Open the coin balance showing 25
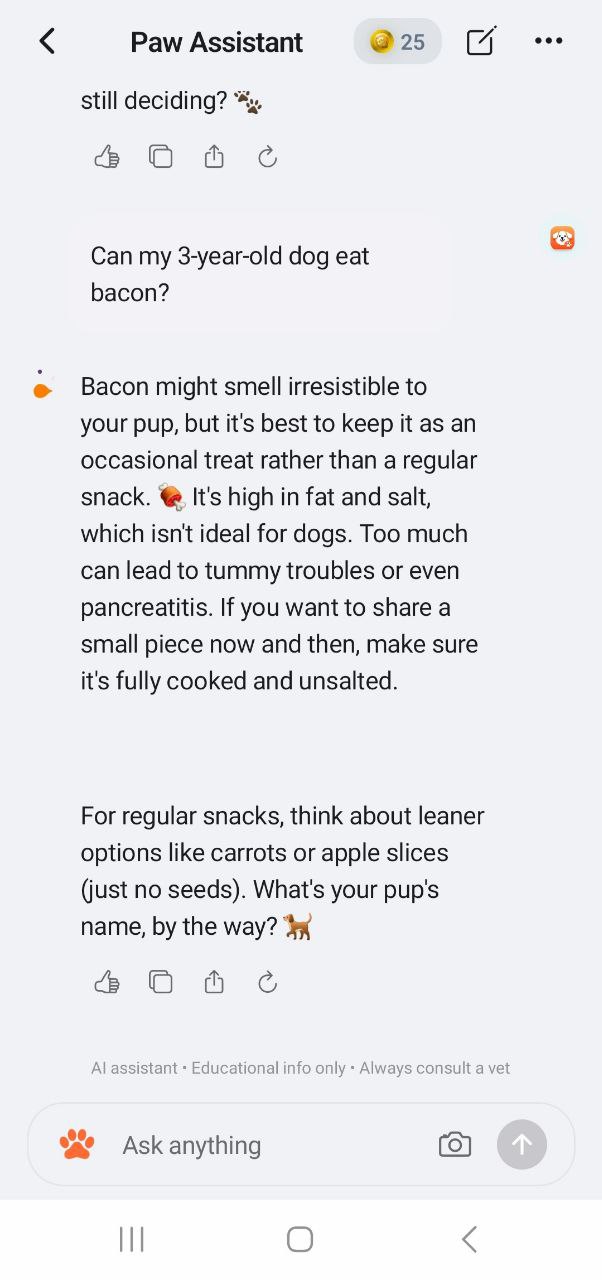The width and height of the screenshot is (602, 1280). pos(397,41)
